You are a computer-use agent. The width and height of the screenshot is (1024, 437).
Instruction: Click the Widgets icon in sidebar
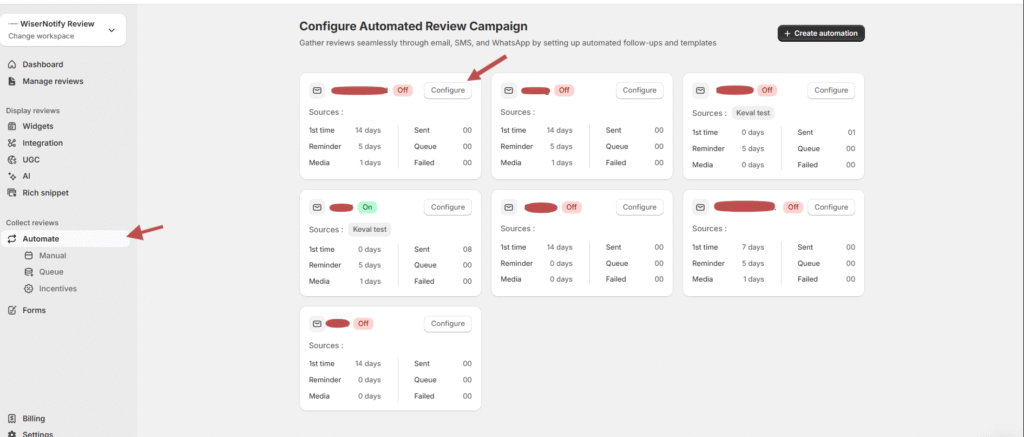click(12, 126)
